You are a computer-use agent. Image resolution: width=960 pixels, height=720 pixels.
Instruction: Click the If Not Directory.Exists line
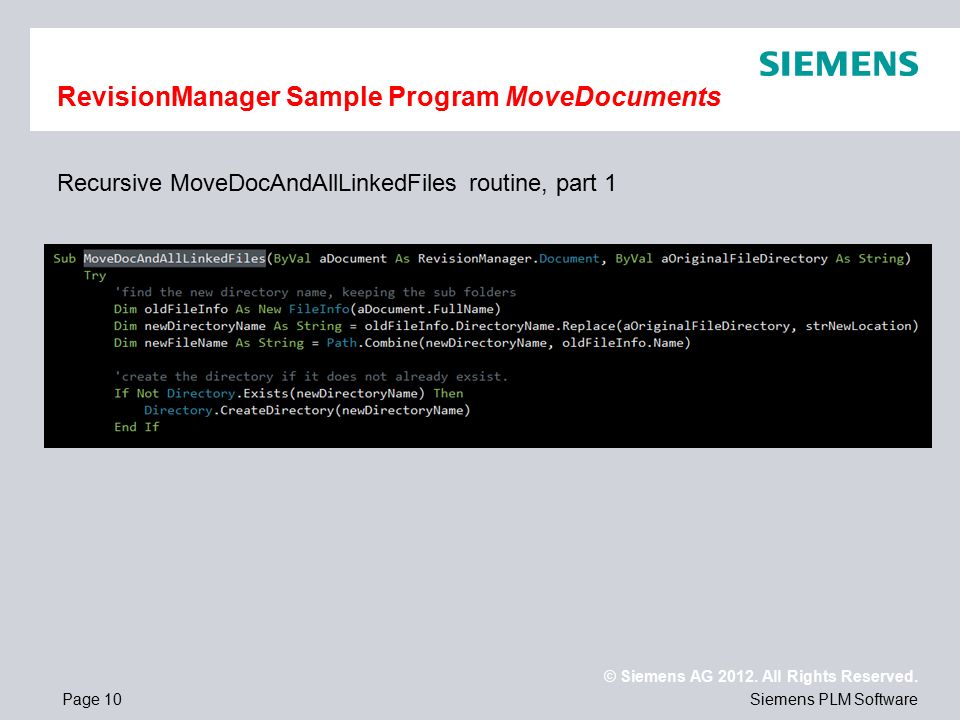tap(288, 393)
